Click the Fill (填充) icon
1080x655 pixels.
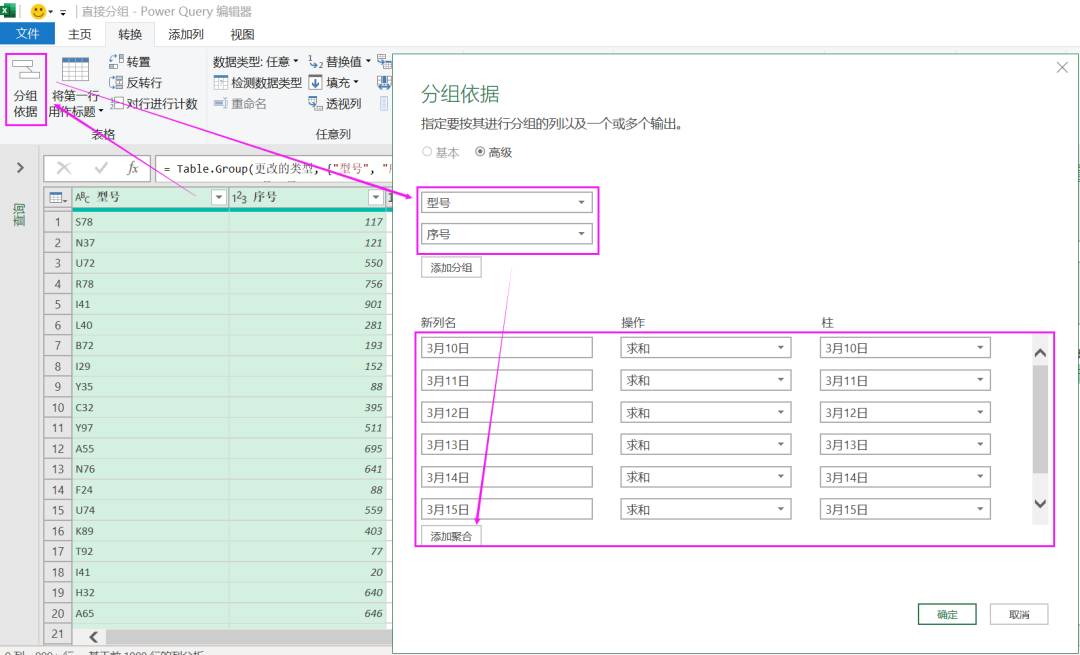click(x=315, y=83)
